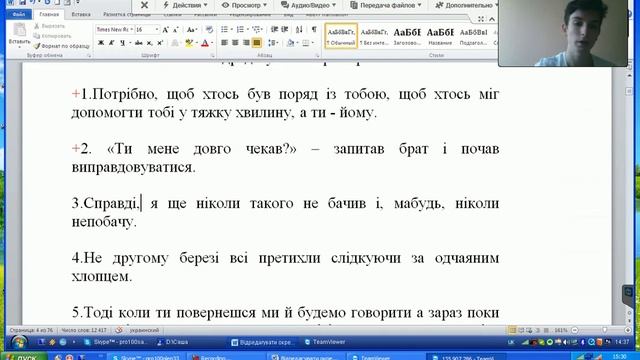Image resolution: width=640 pixels, height=360 pixels.
Task: Click the bulleted list icon
Action: (x=224, y=29)
